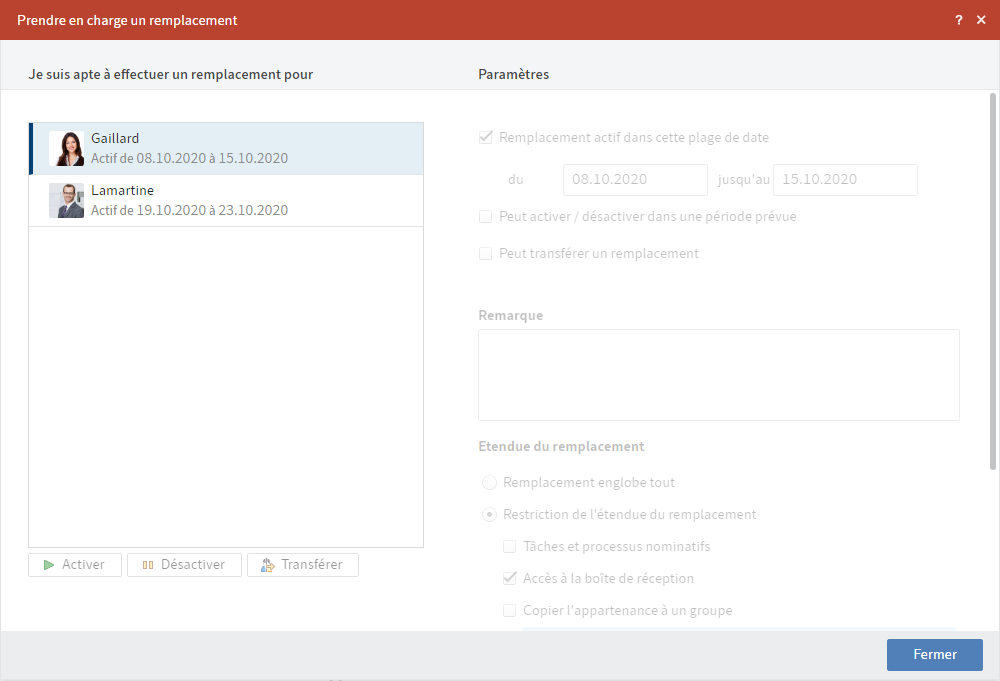Click Gaillard's profile photo
Image resolution: width=1000 pixels, height=681 pixels.
click(66, 149)
